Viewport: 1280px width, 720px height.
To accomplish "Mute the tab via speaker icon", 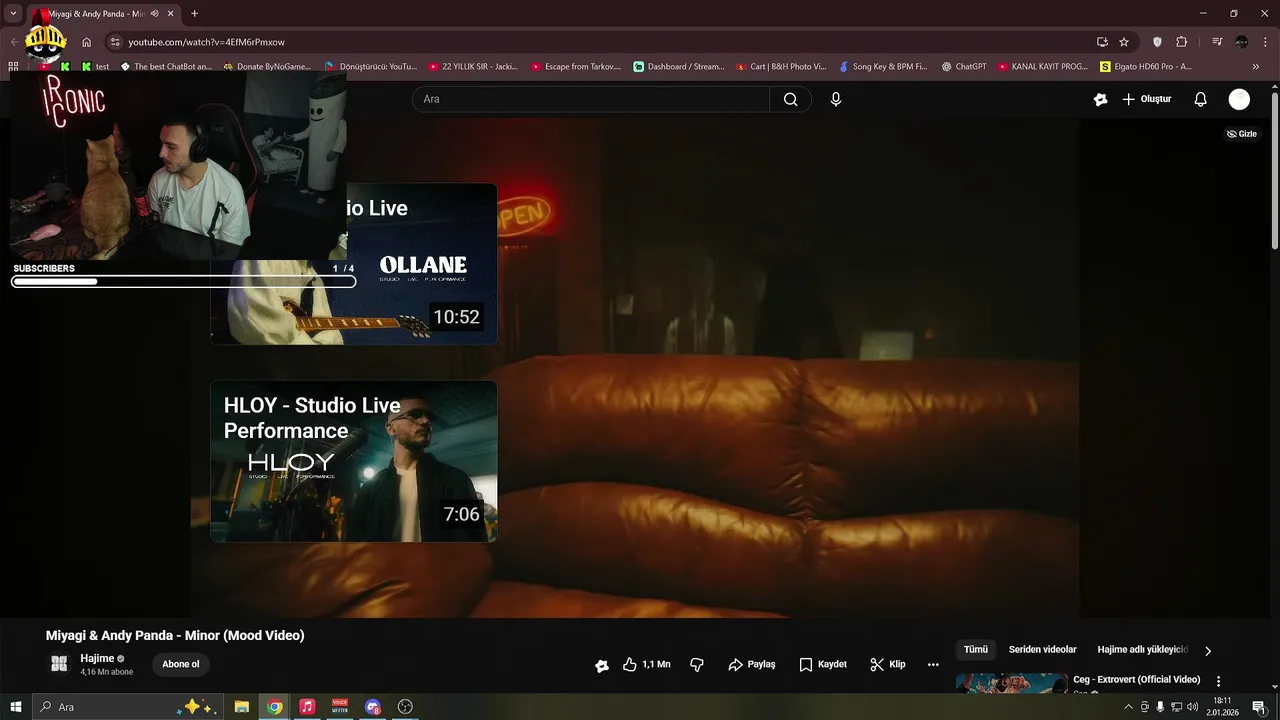I will click(155, 14).
